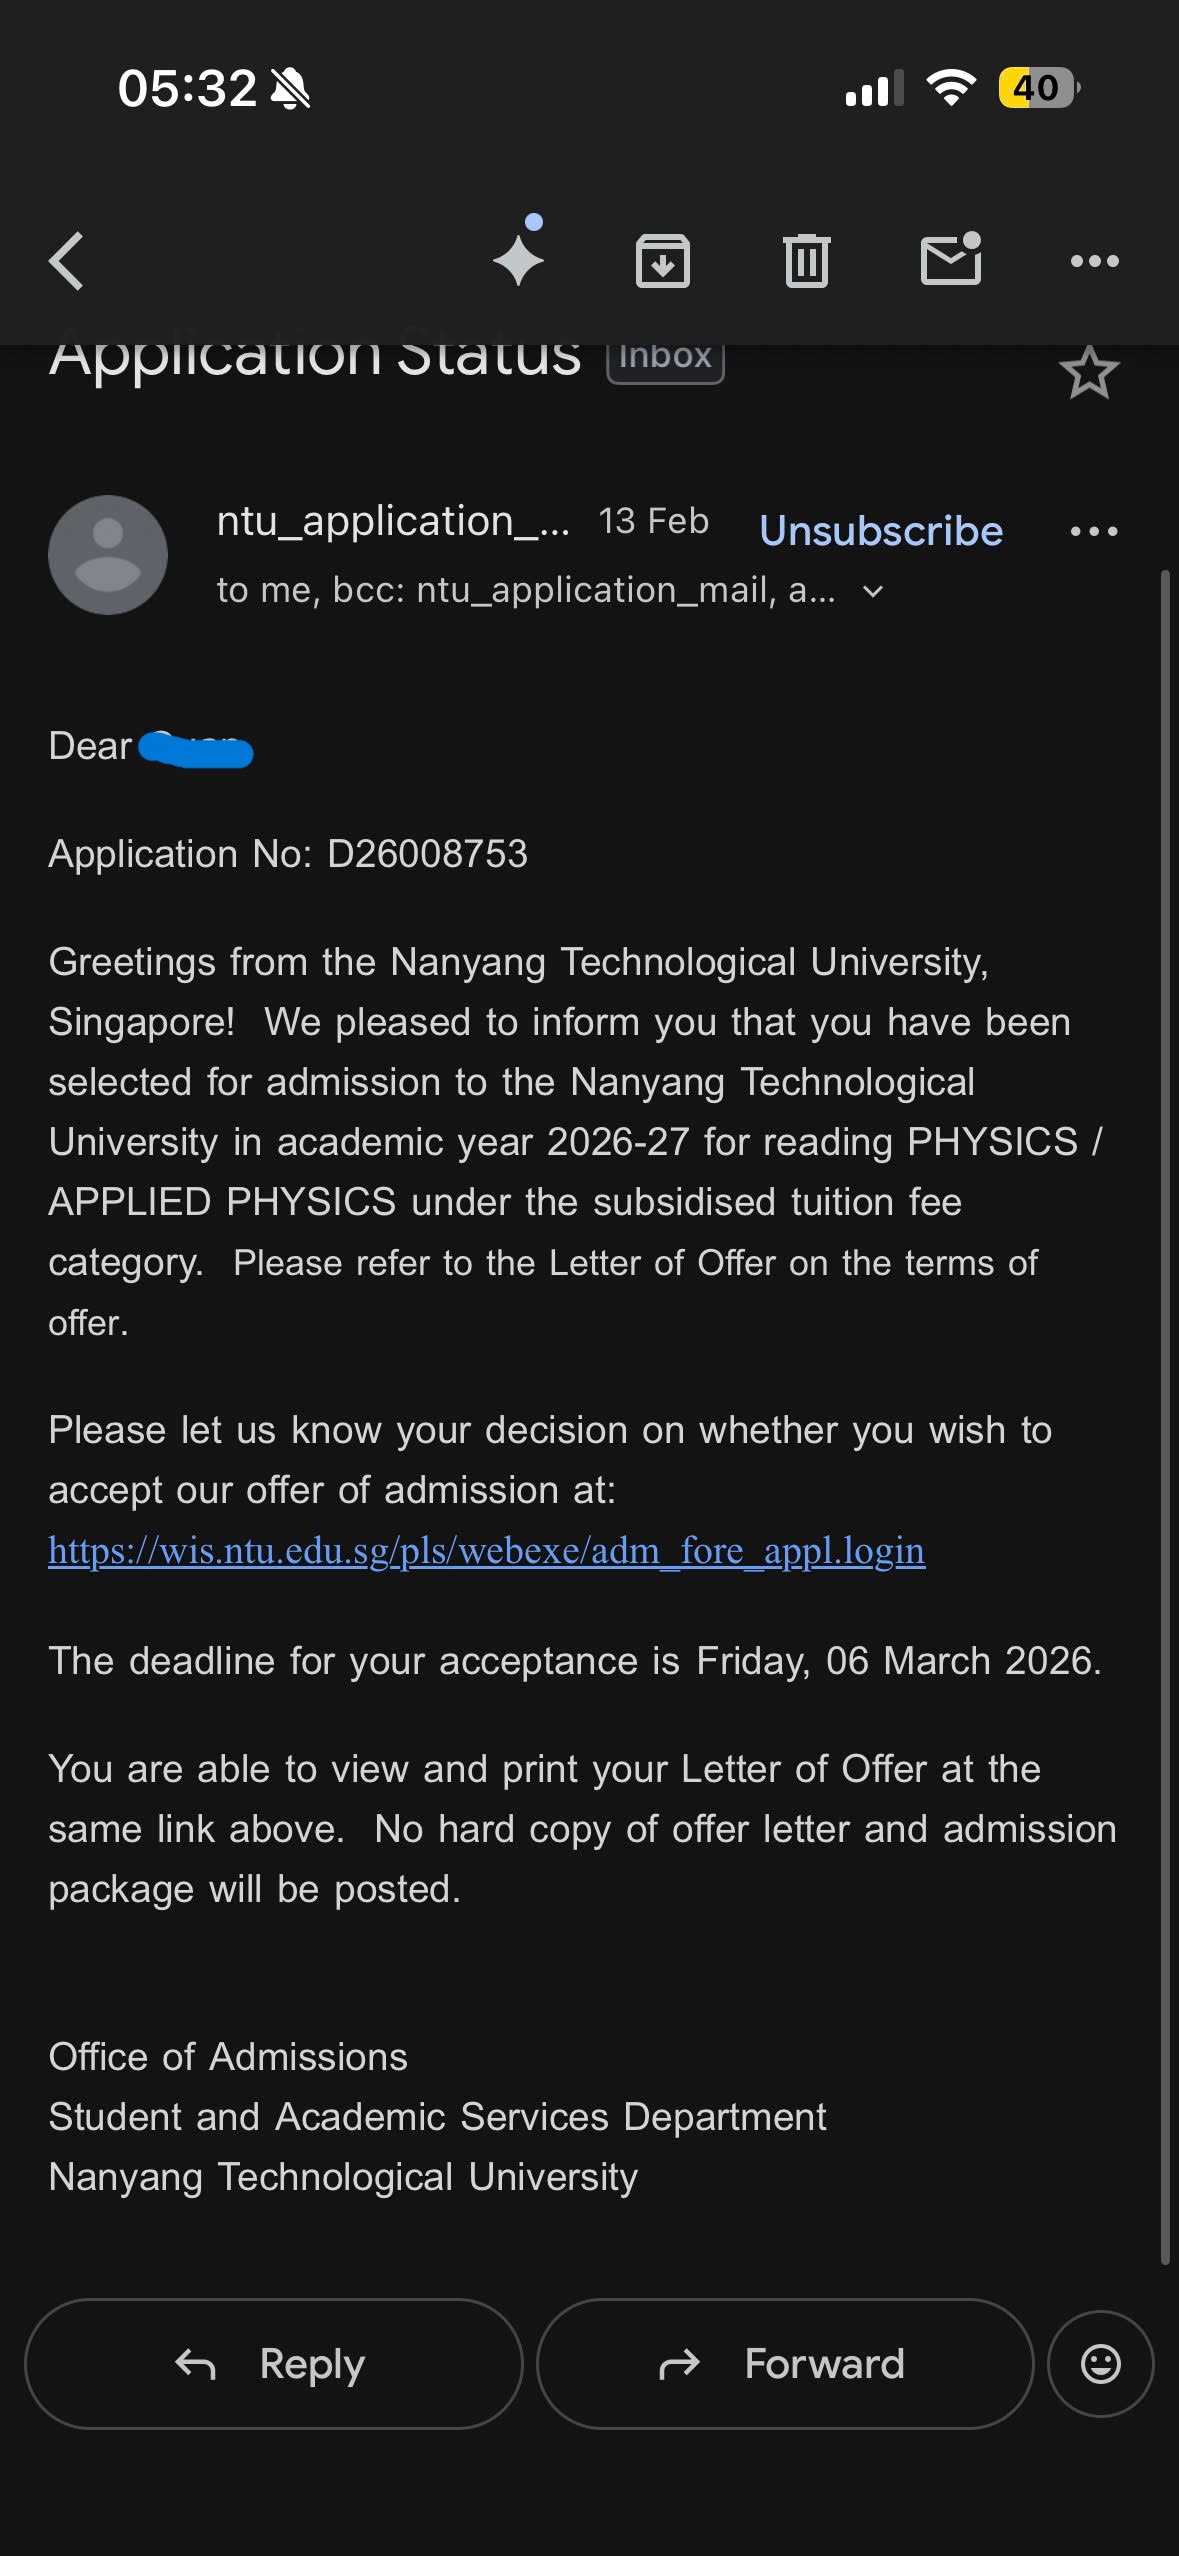
Task: Forward the admission email
Action: point(785,2364)
